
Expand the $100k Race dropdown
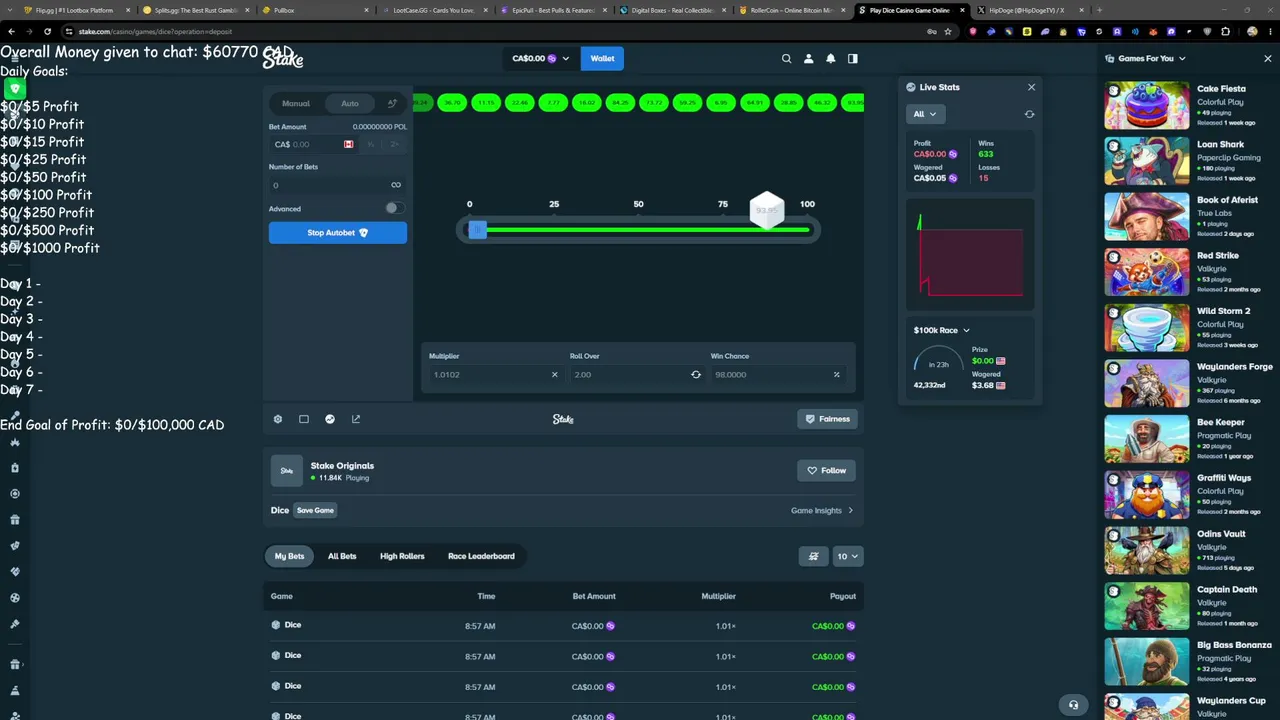click(941, 330)
